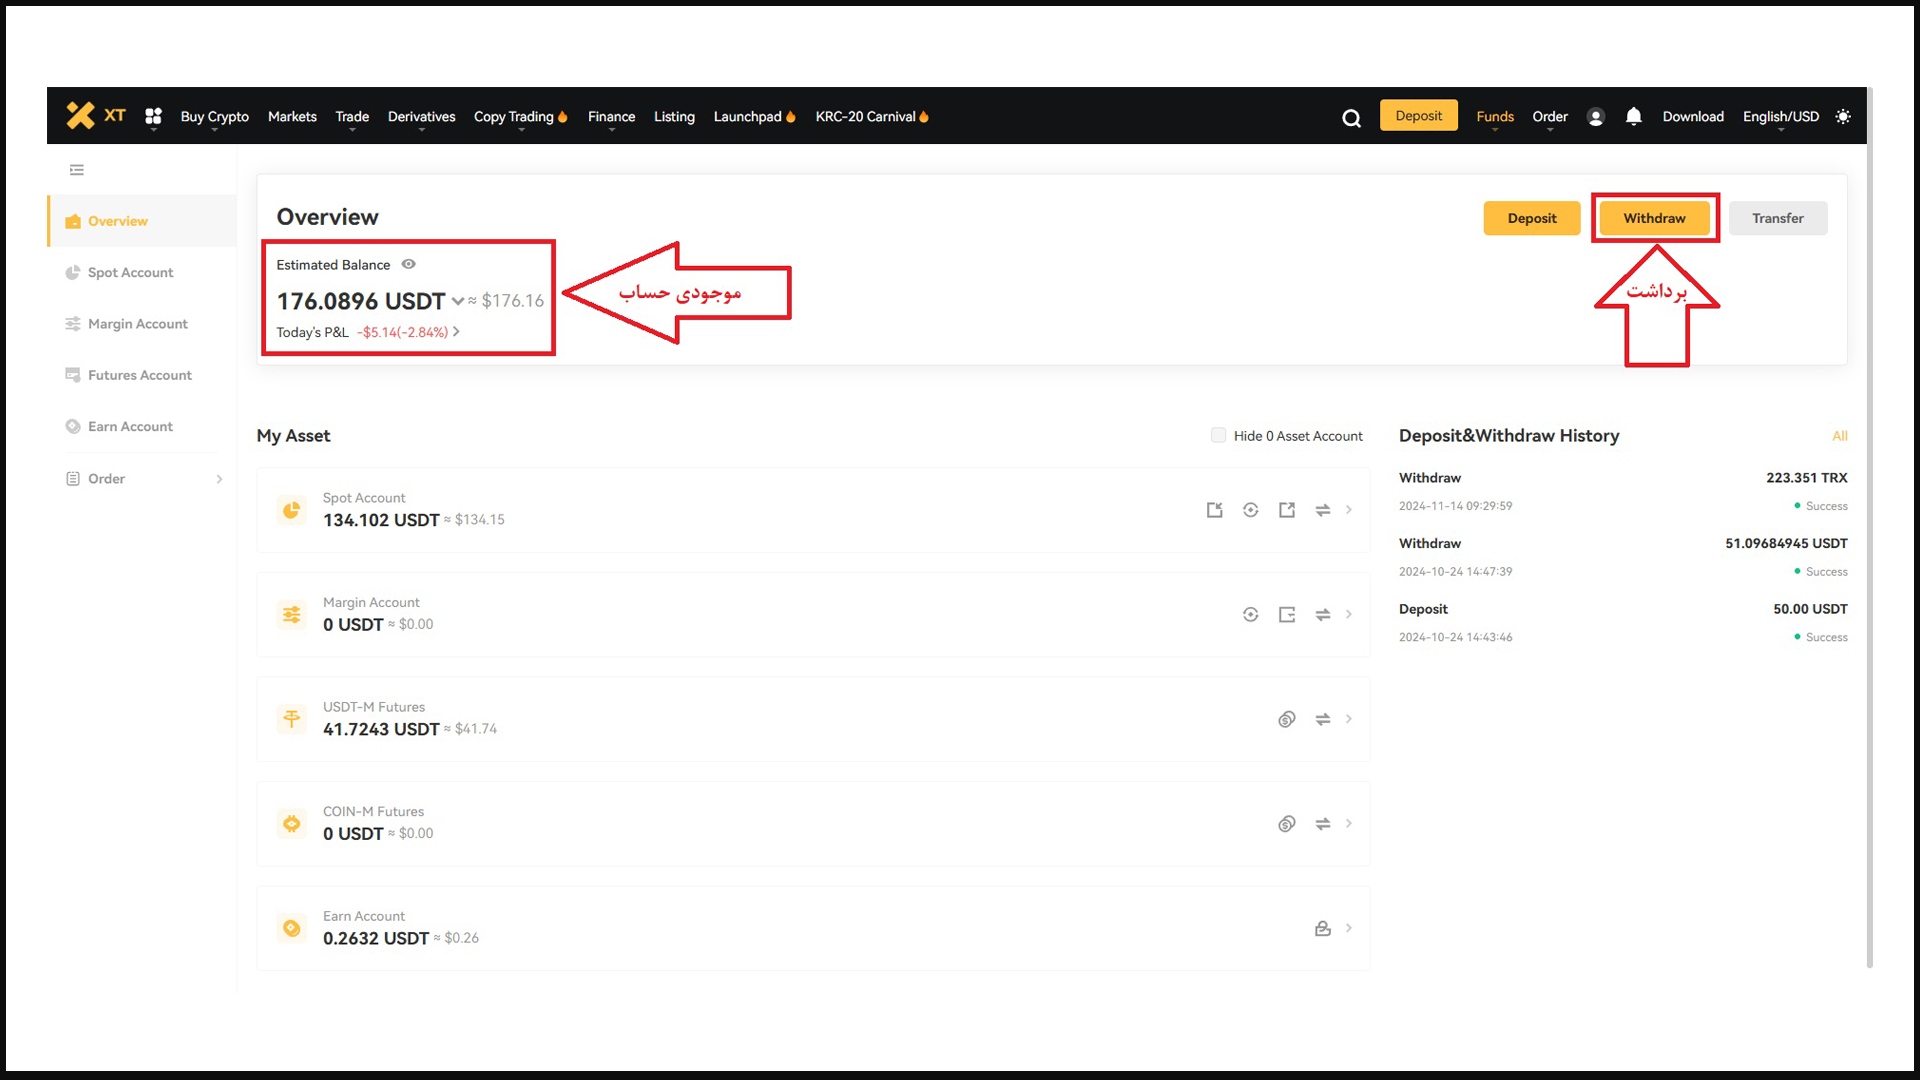Open Today's P&L details chevron
Screen dimensions: 1920x1080
pos(456,332)
